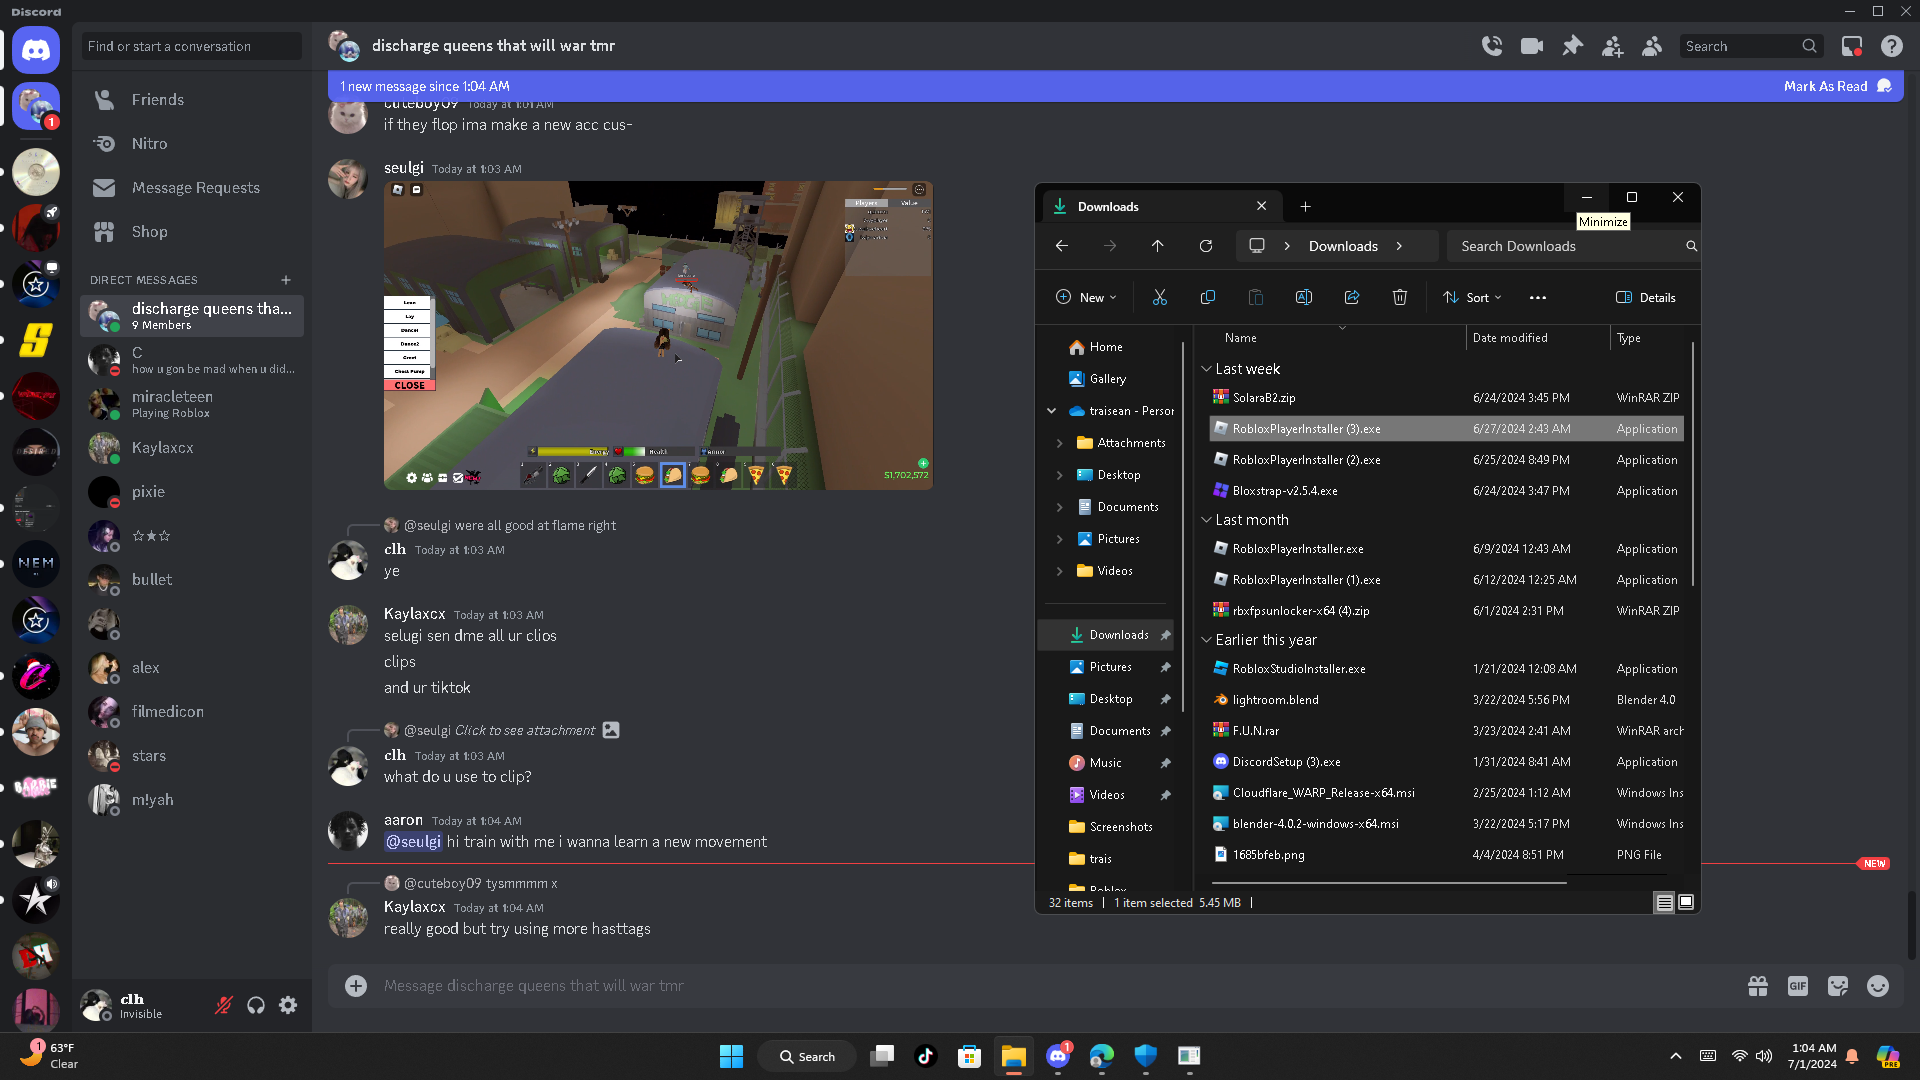Click the @seulgi mention in aaron's message
The height and width of the screenshot is (1080, 1920).
click(413, 842)
